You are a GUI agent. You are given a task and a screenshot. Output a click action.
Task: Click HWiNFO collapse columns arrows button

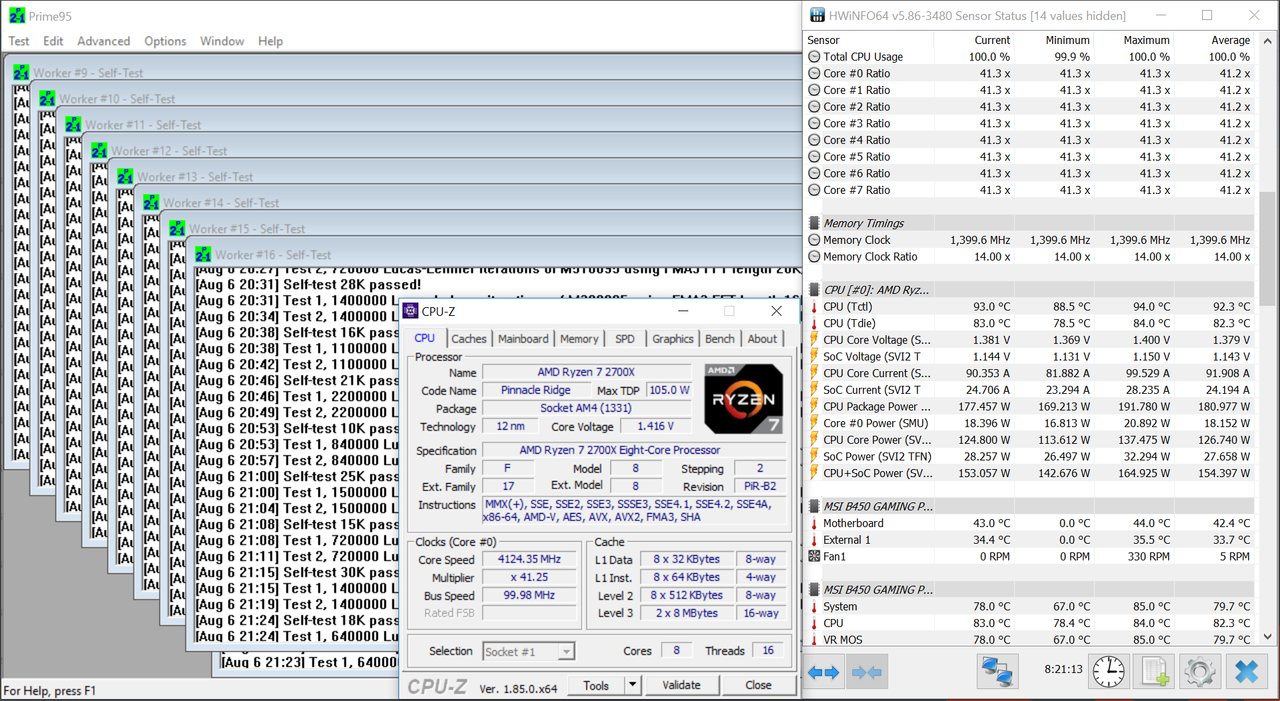(x=866, y=673)
